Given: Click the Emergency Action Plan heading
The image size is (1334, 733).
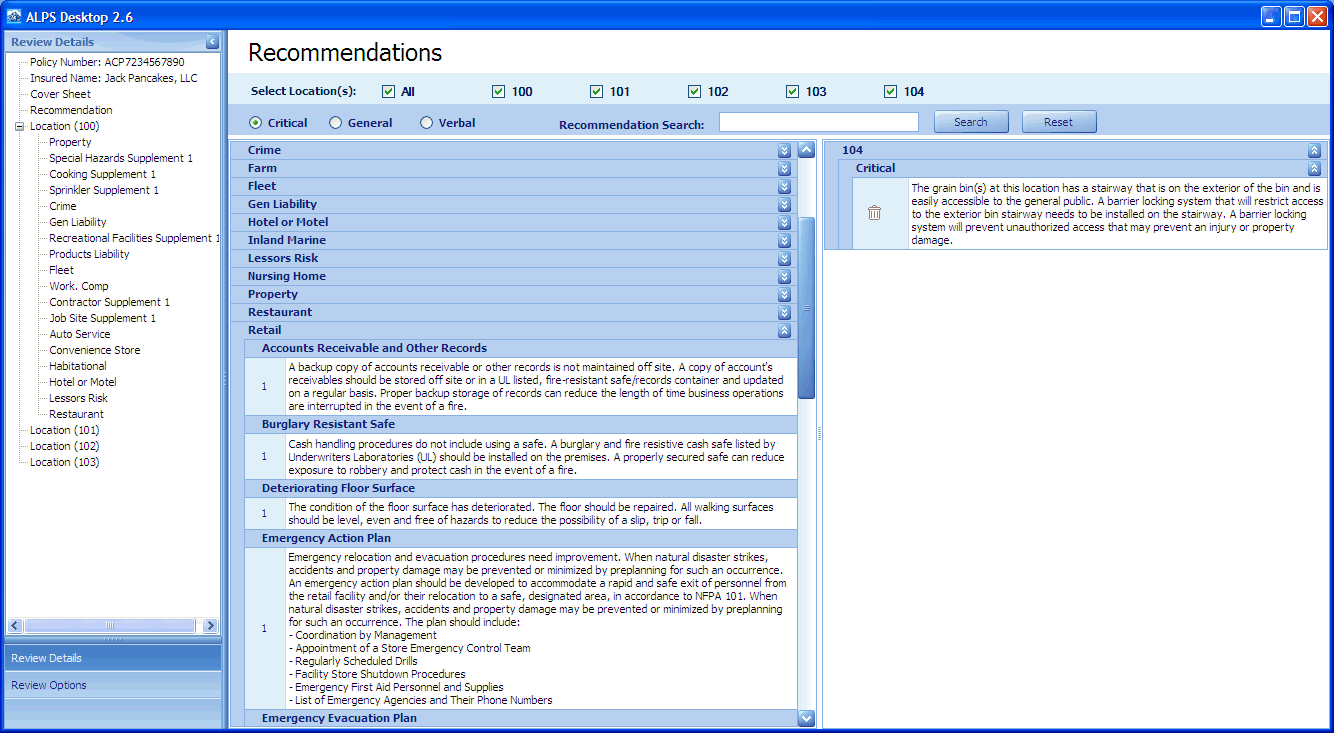Looking at the screenshot, I should pos(326,538).
